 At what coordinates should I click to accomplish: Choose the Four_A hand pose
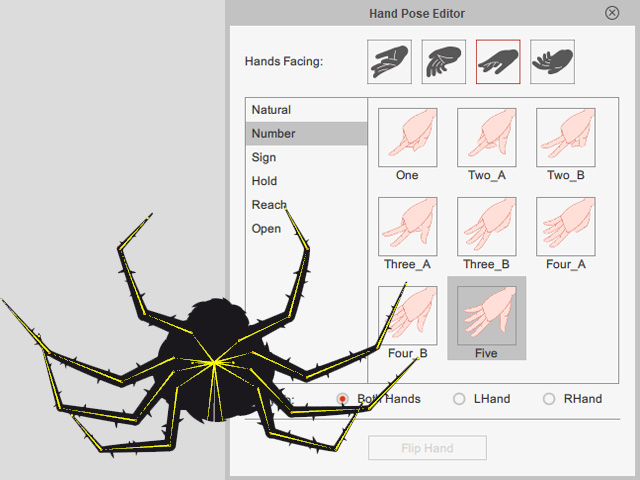tap(565, 226)
